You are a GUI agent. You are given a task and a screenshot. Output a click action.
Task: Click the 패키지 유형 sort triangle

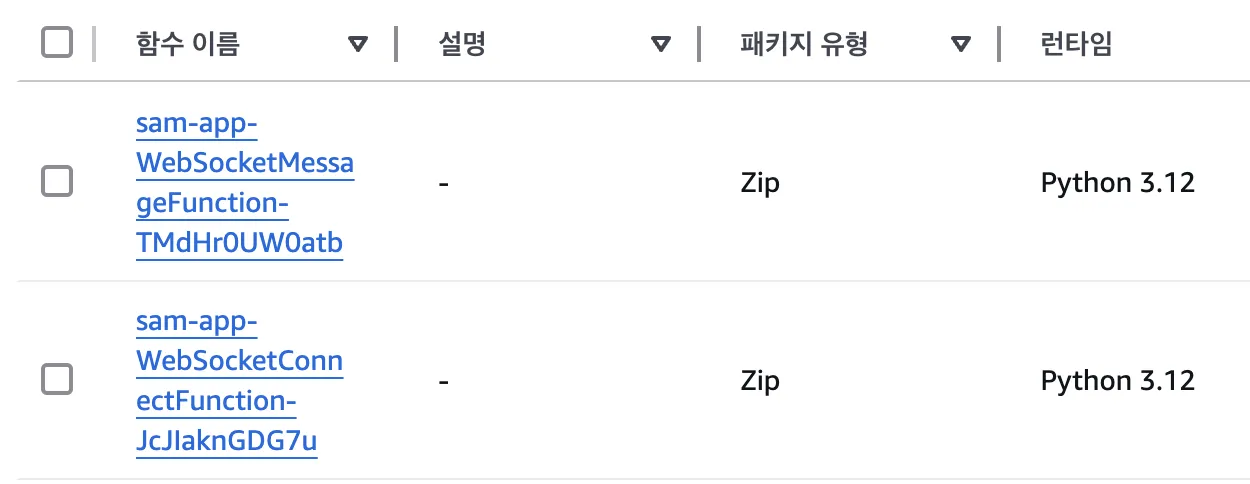point(961,45)
